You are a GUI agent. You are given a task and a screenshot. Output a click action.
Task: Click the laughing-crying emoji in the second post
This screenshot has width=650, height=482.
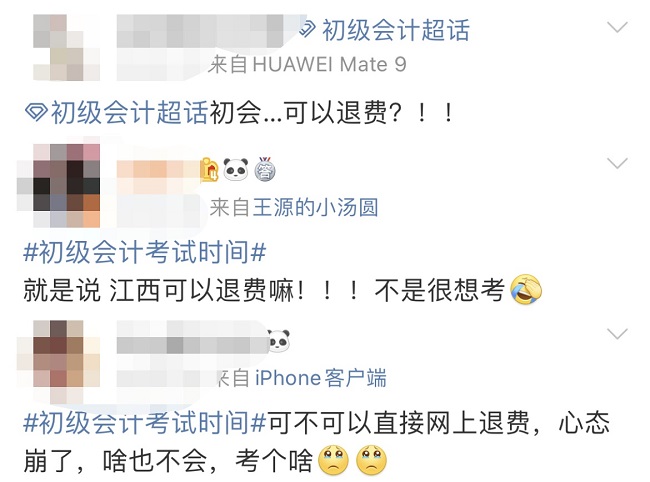click(x=526, y=289)
